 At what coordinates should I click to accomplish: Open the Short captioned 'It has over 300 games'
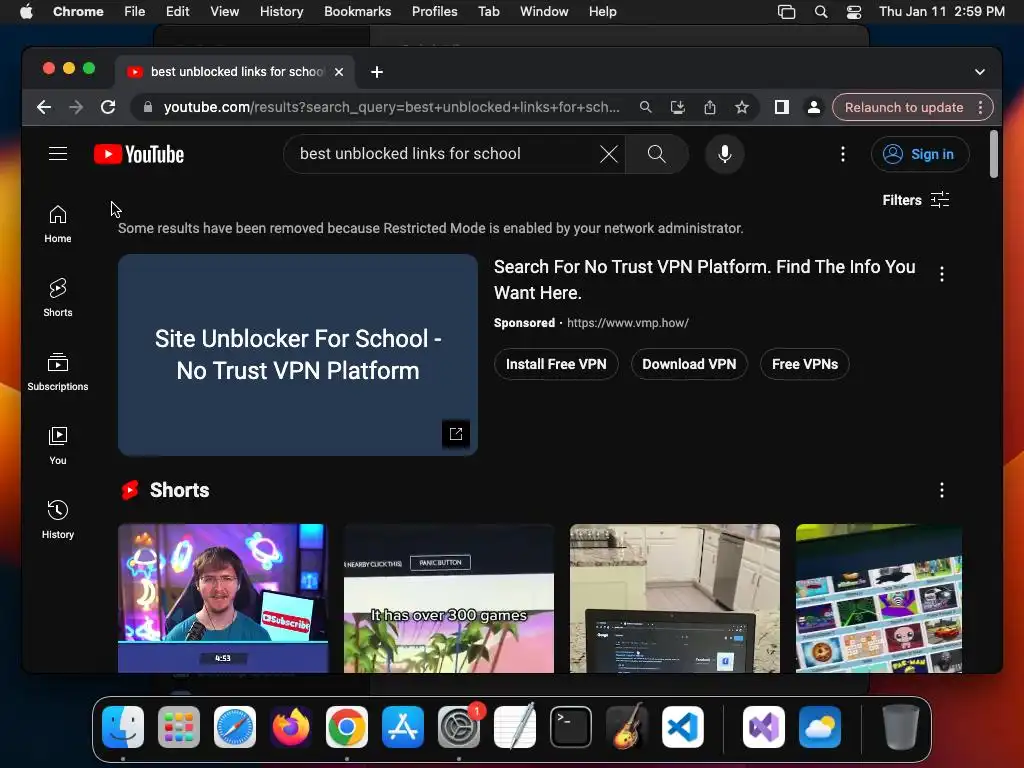point(449,598)
